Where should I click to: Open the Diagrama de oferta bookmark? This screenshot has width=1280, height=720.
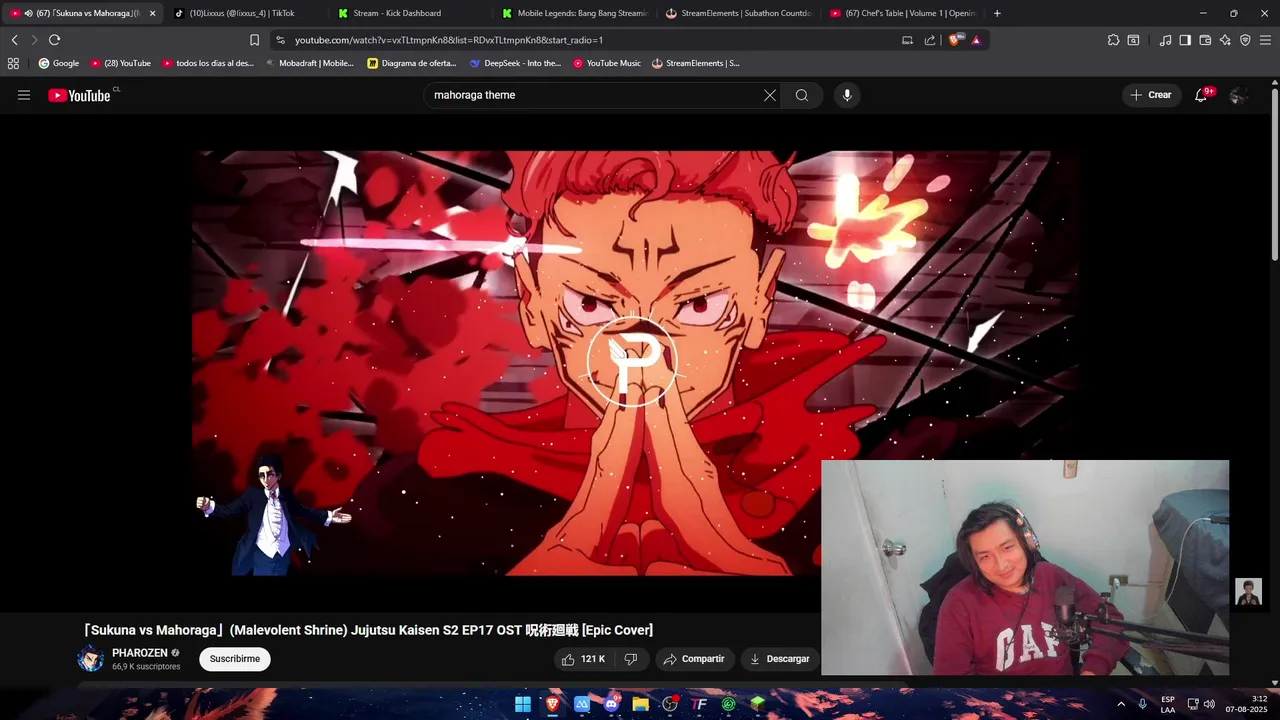pos(412,63)
